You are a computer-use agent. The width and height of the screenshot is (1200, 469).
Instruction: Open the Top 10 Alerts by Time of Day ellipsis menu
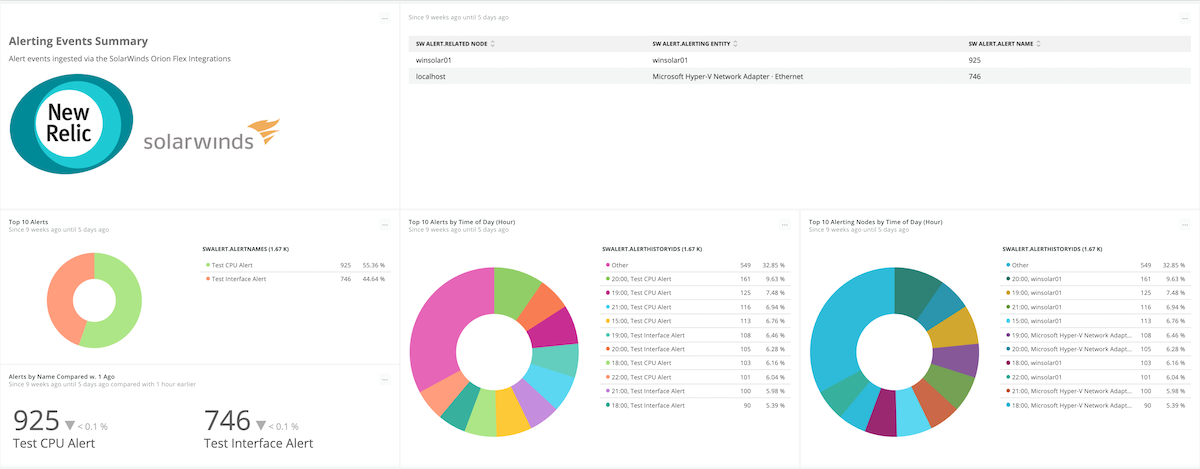(x=785, y=225)
